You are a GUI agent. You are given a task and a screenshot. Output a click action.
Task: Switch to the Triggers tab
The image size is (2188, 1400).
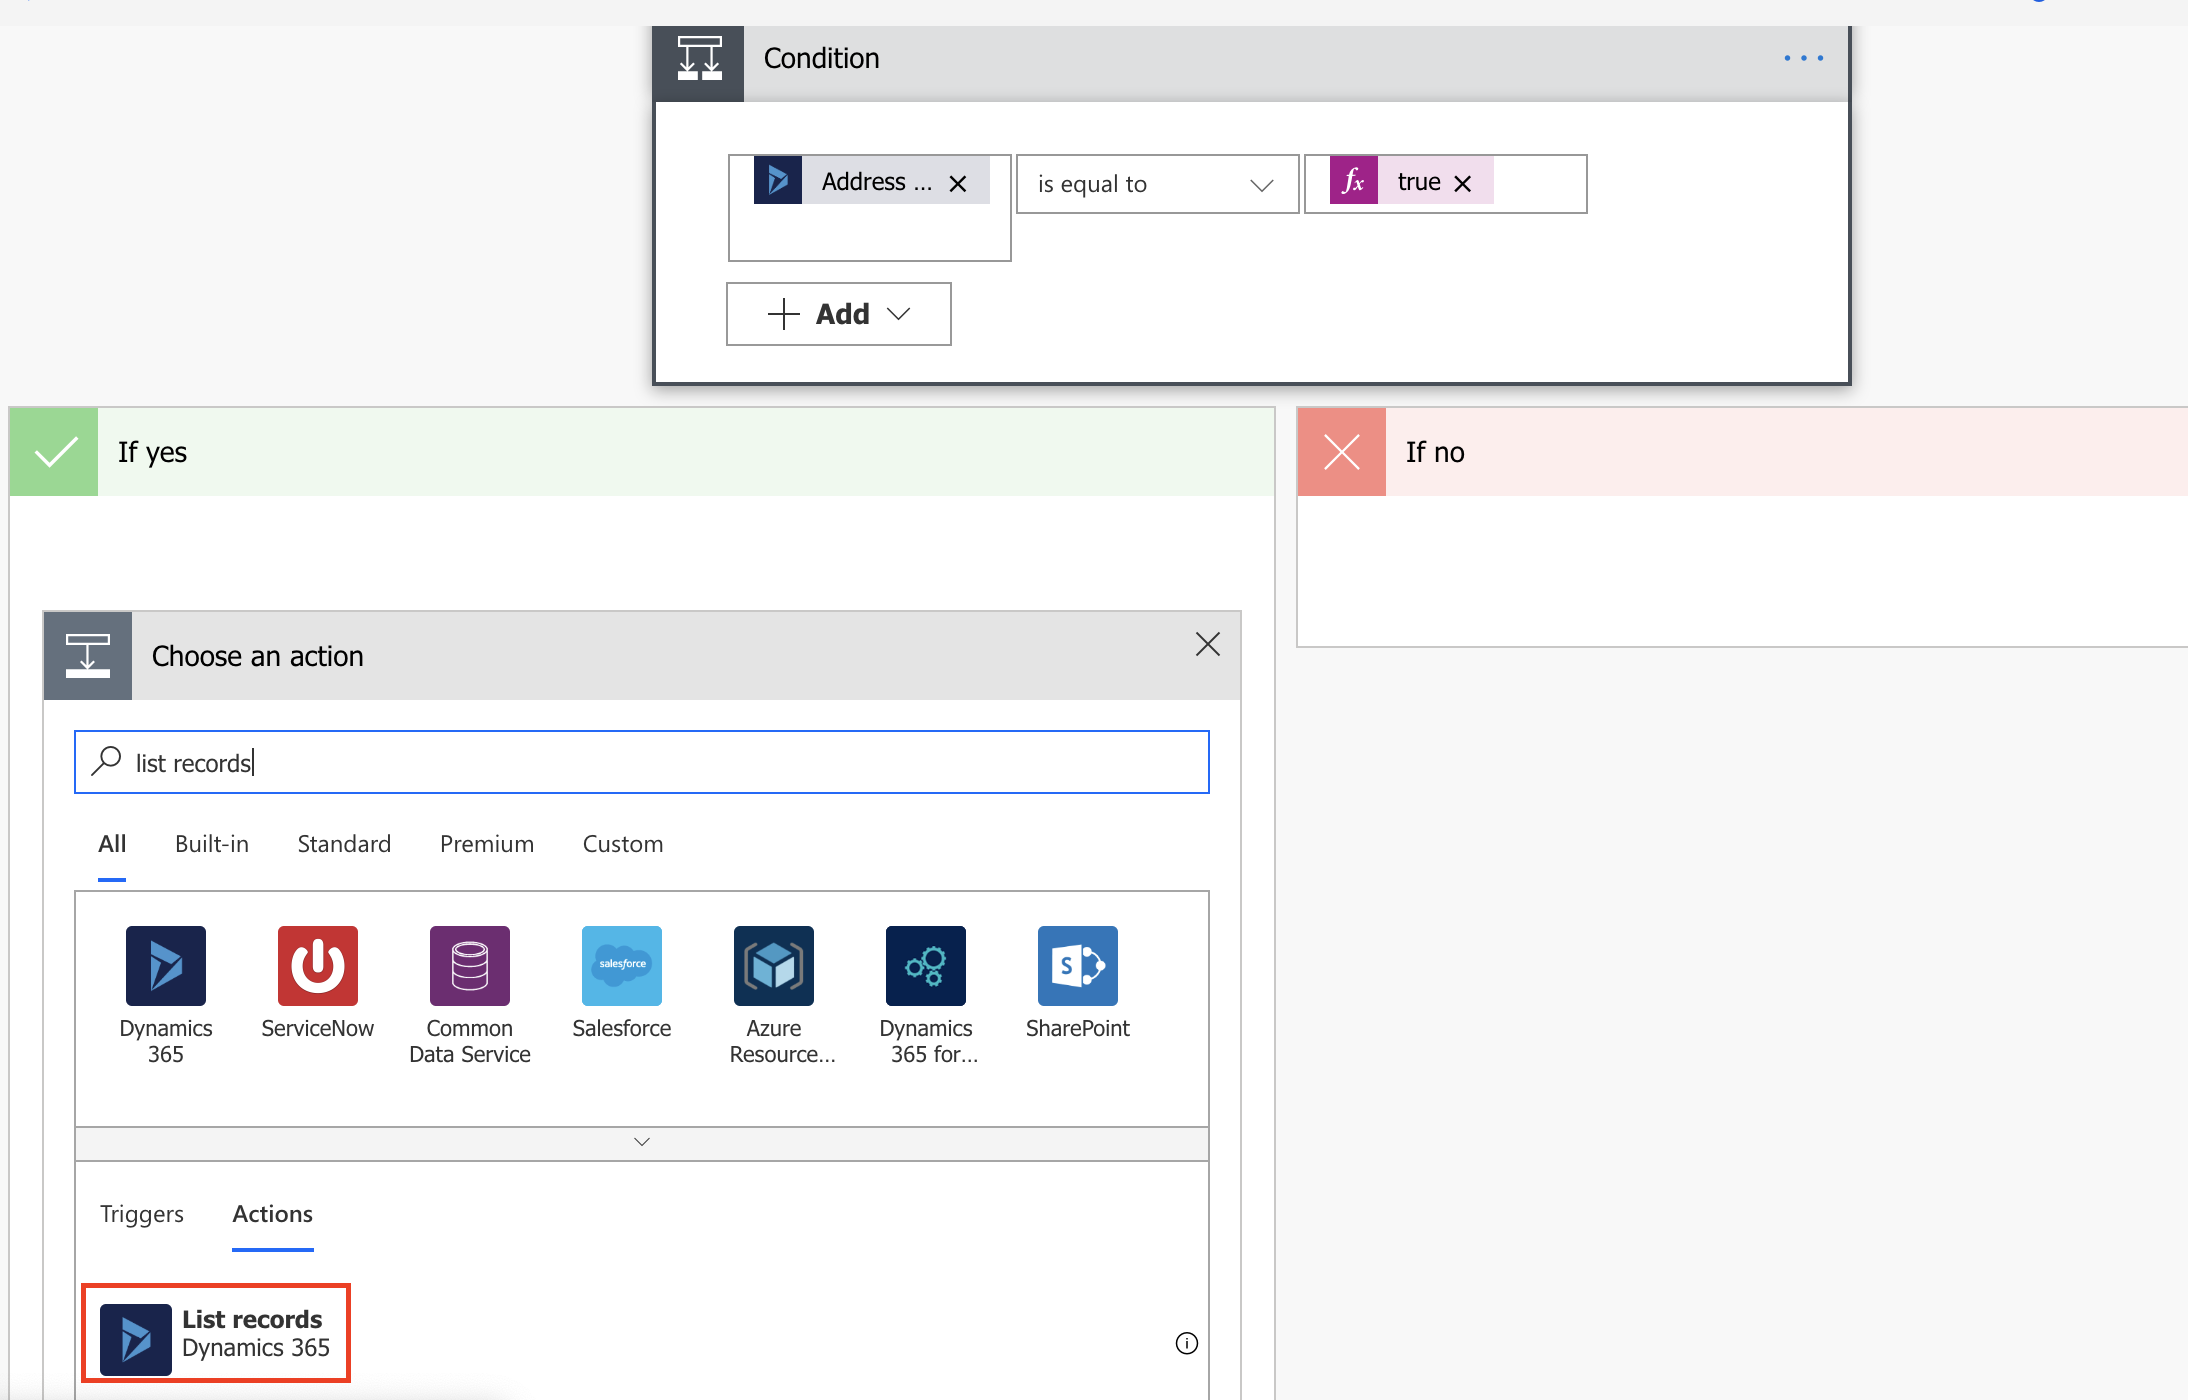[142, 1214]
